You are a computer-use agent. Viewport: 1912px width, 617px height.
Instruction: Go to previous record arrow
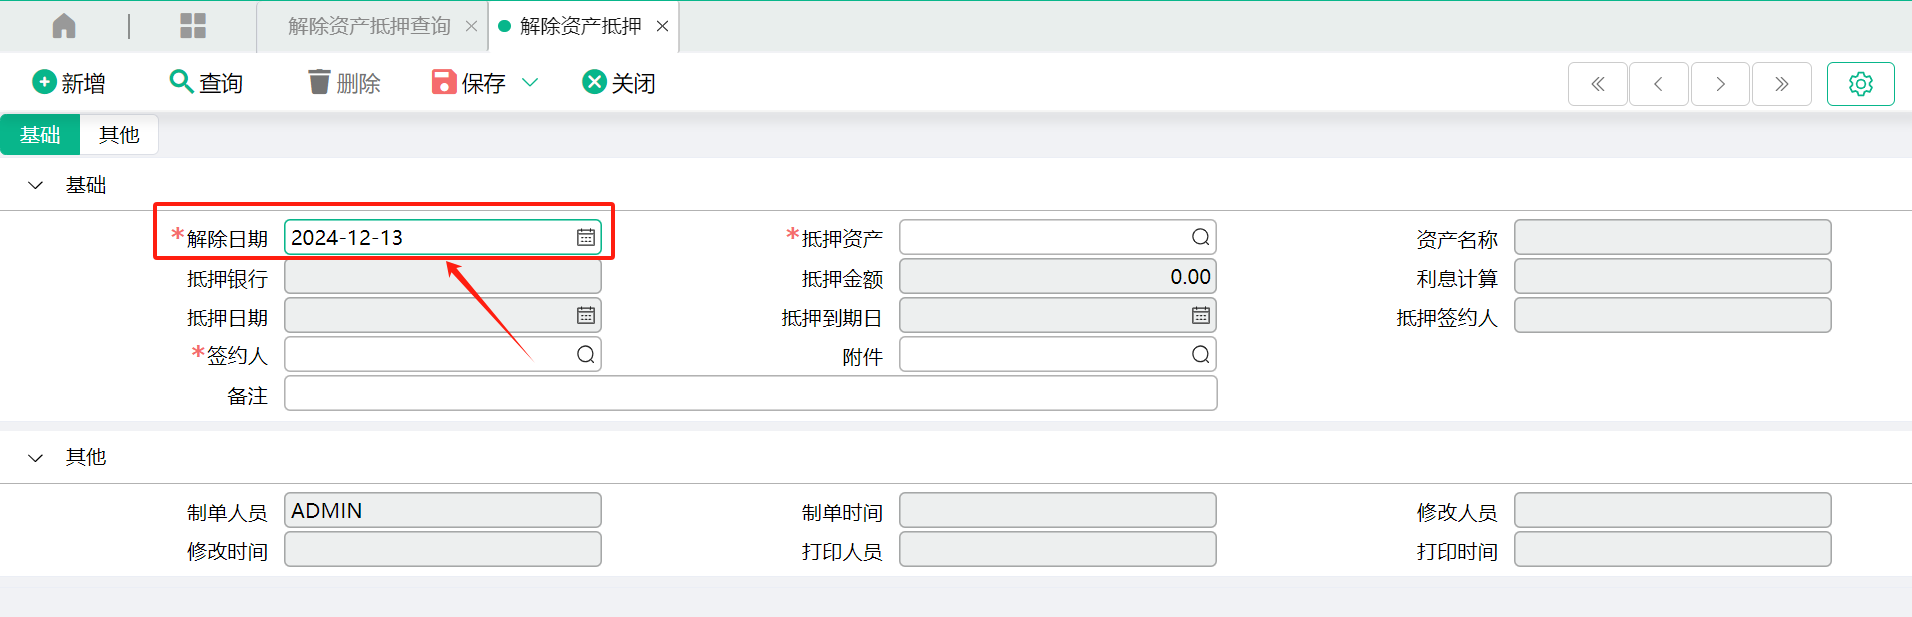coord(1659,84)
